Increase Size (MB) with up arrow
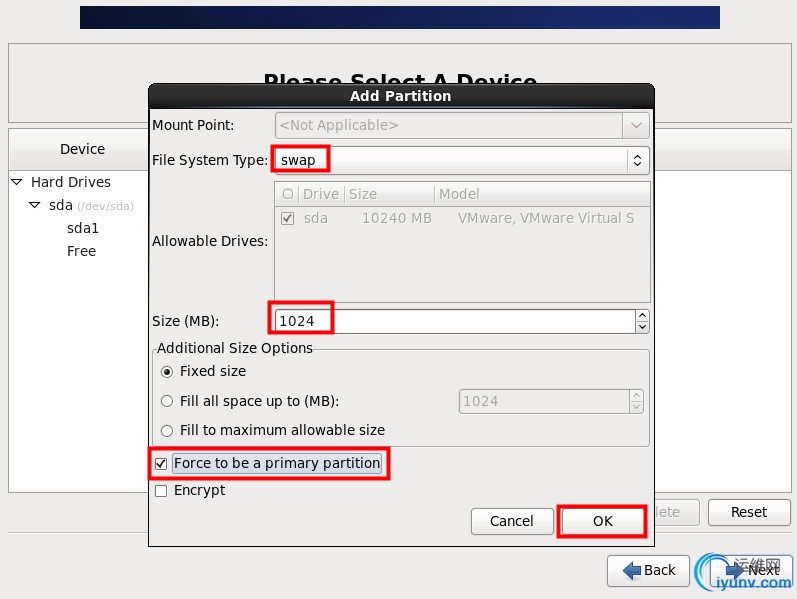Viewport: 797px width, 599px height. pyautogui.click(x=642, y=316)
